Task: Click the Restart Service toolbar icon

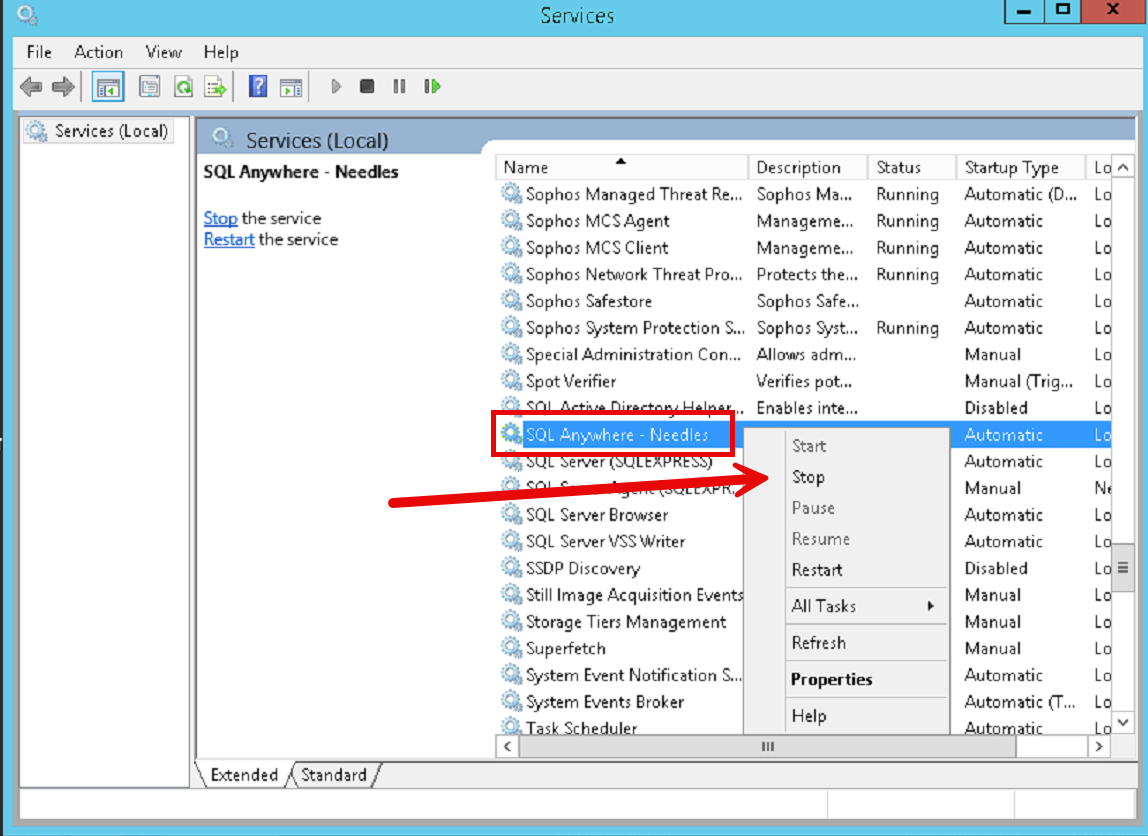Action: pyautogui.click(x=432, y=86)
